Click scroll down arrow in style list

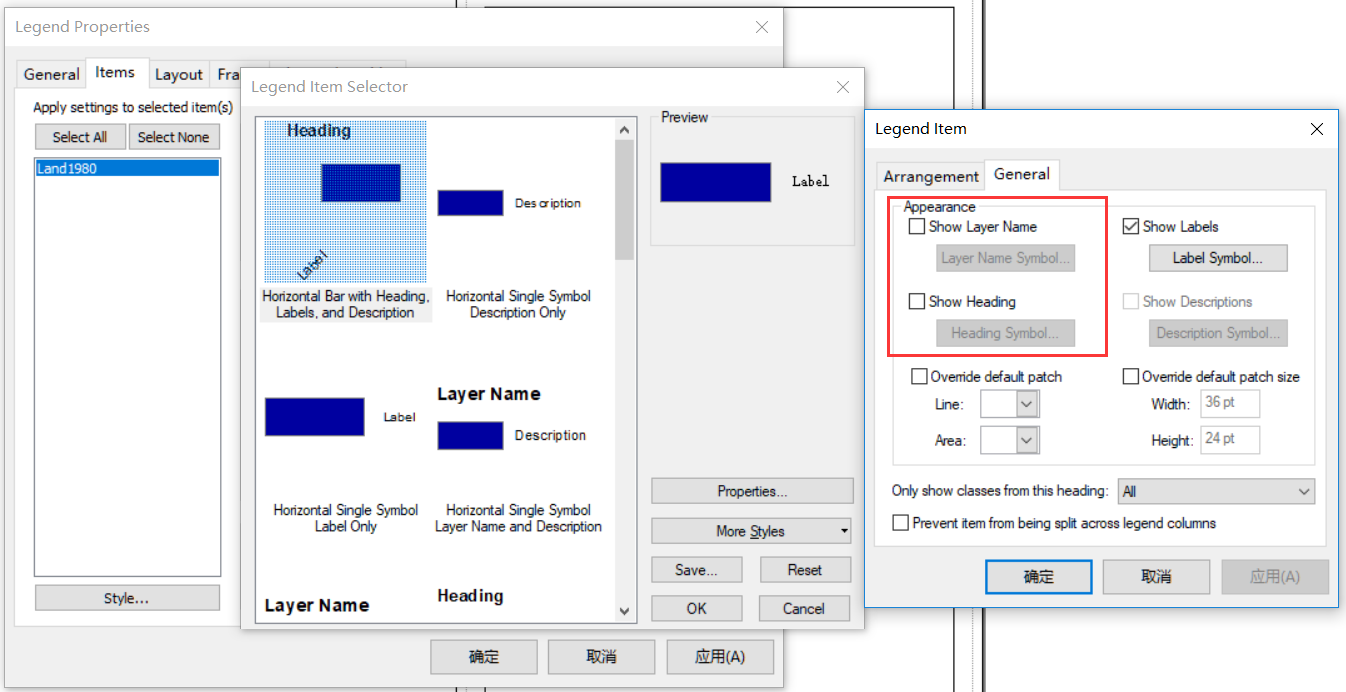point(625,610)
